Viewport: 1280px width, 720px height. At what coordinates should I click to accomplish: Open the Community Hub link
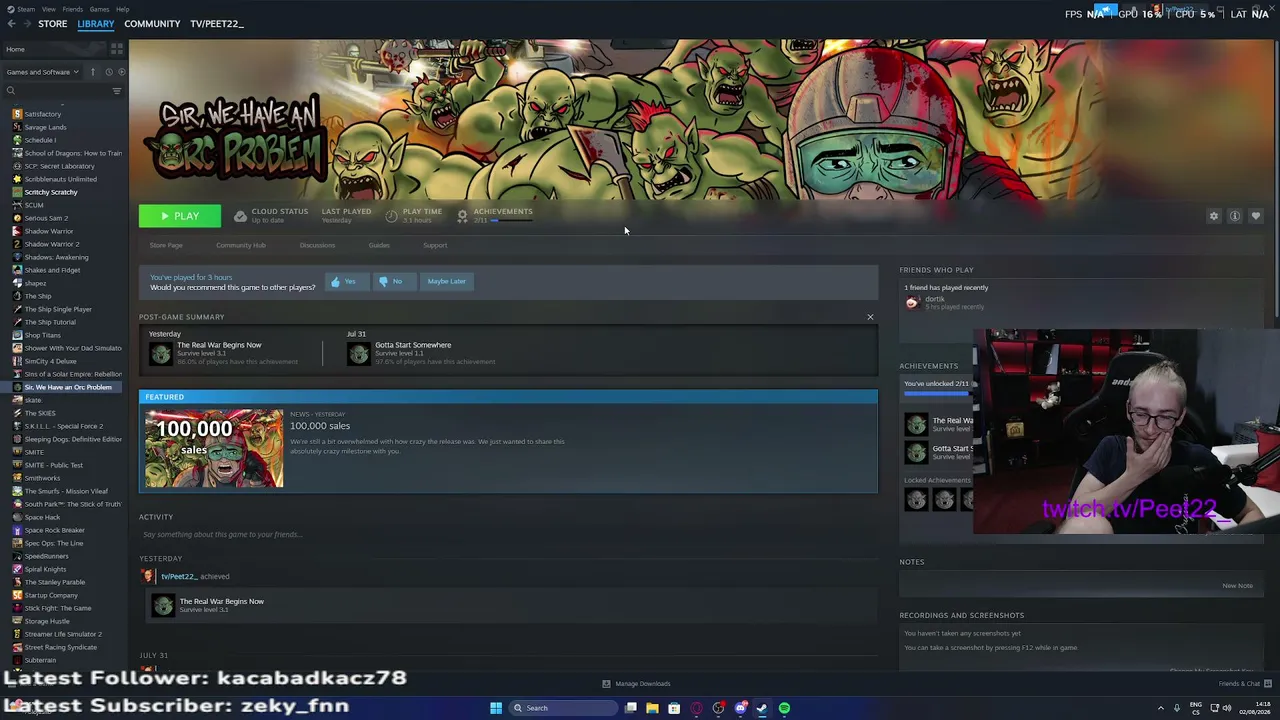241,245
